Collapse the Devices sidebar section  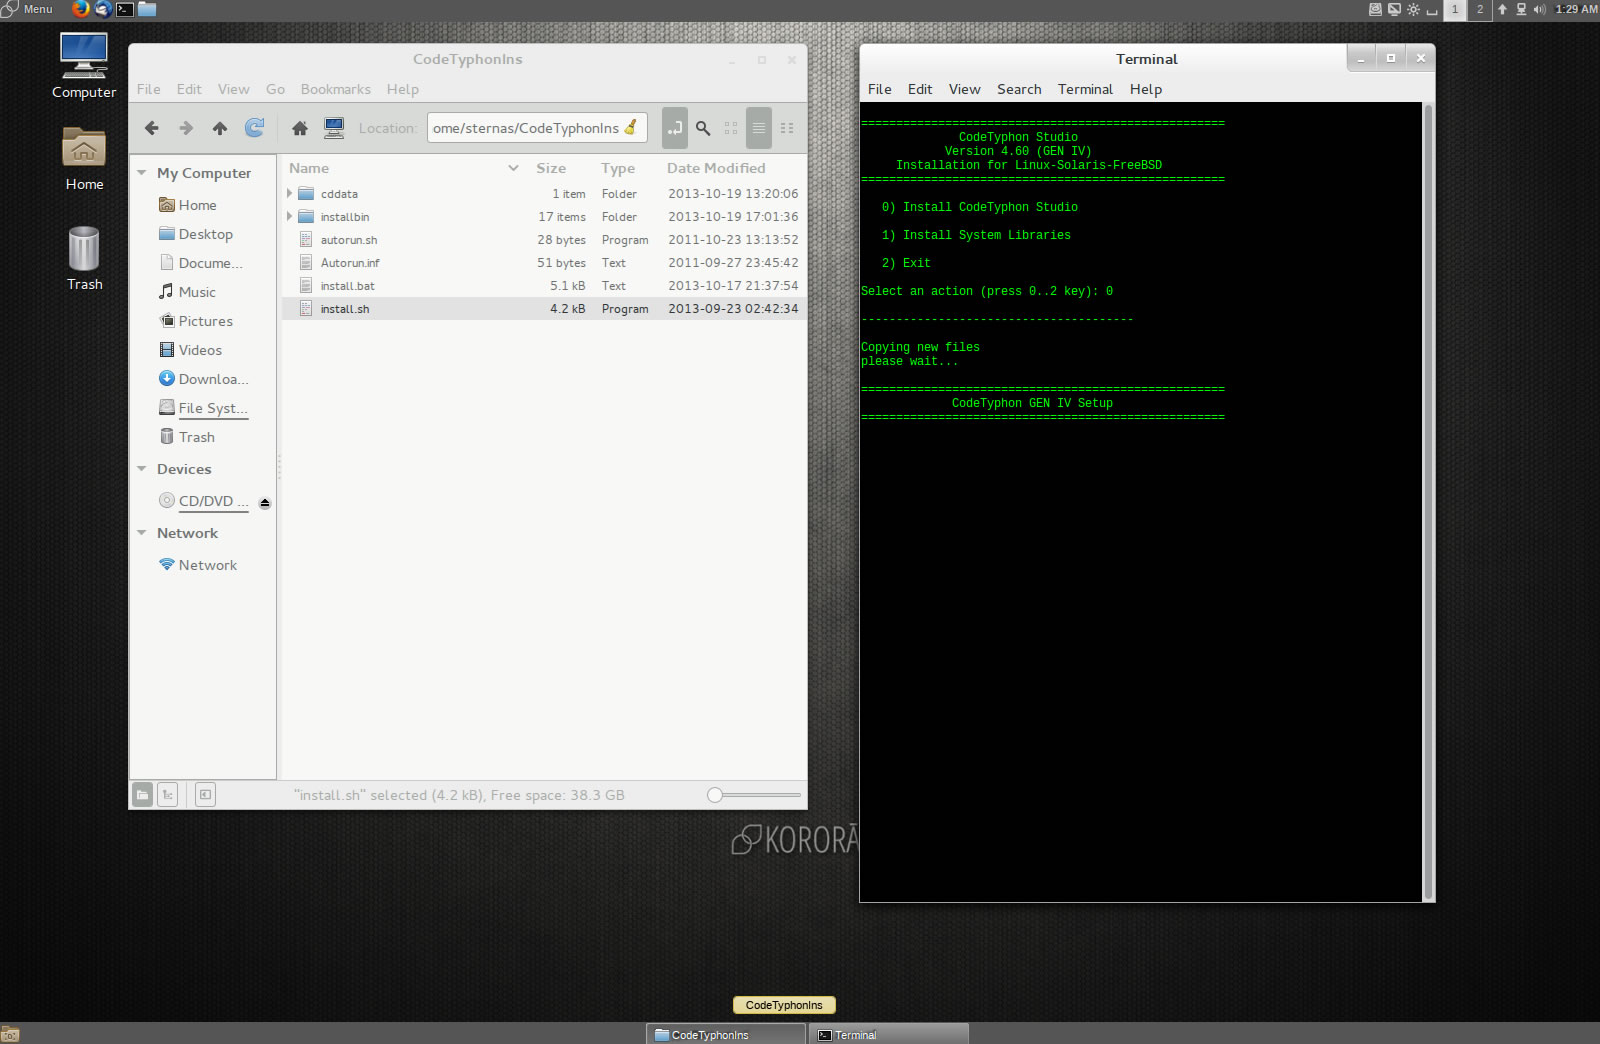click(x=142, y=469)
